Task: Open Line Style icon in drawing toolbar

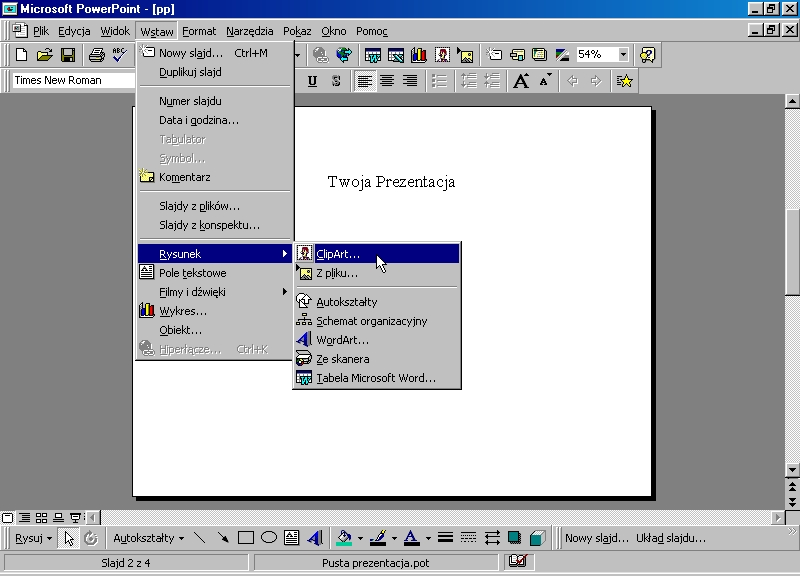Action: pos(445,538)
